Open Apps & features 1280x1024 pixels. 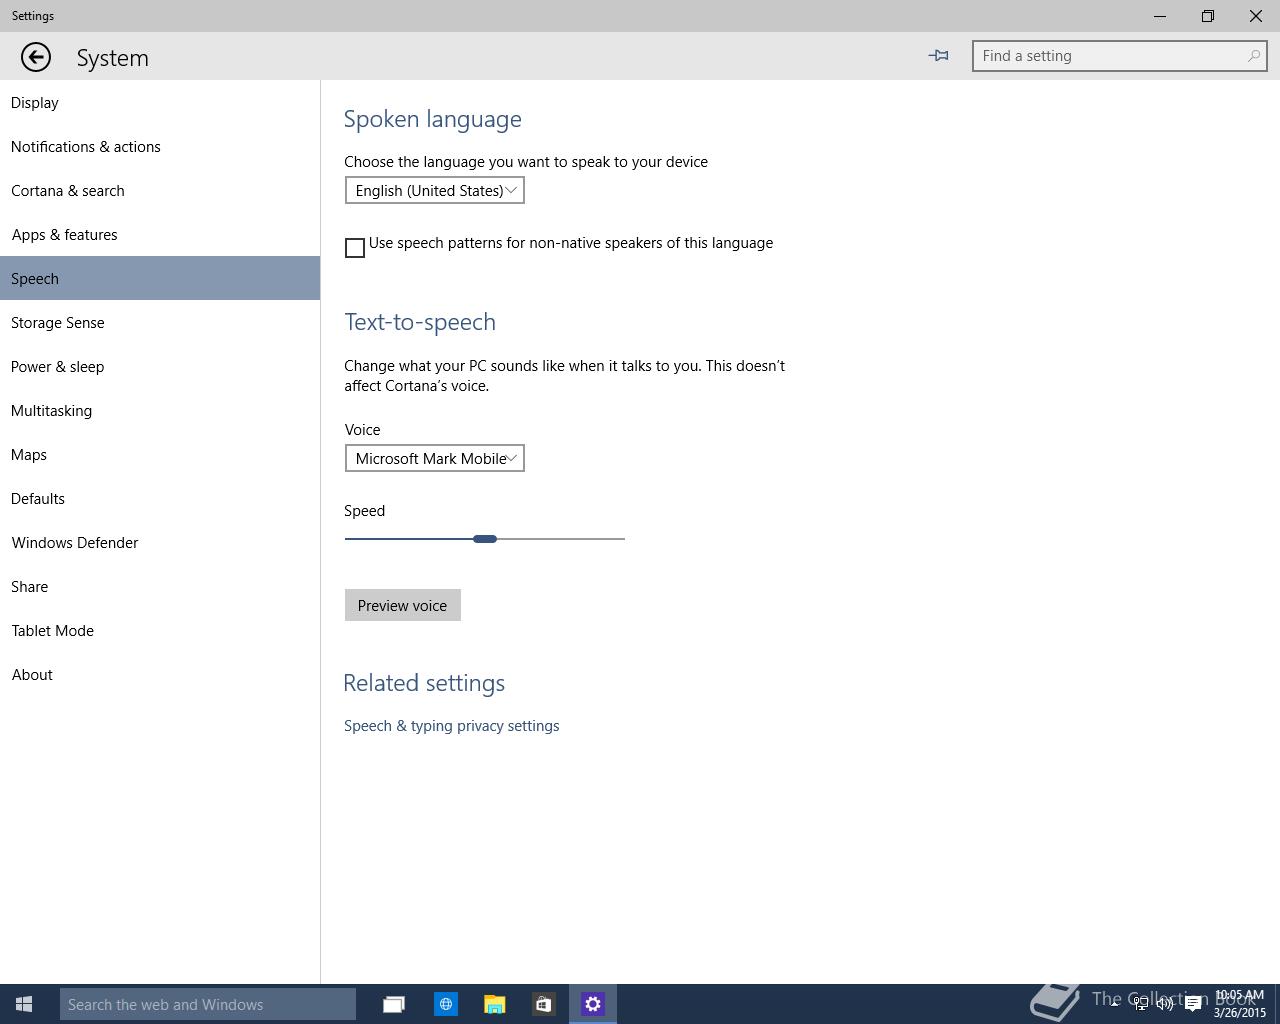pos(160,234)
